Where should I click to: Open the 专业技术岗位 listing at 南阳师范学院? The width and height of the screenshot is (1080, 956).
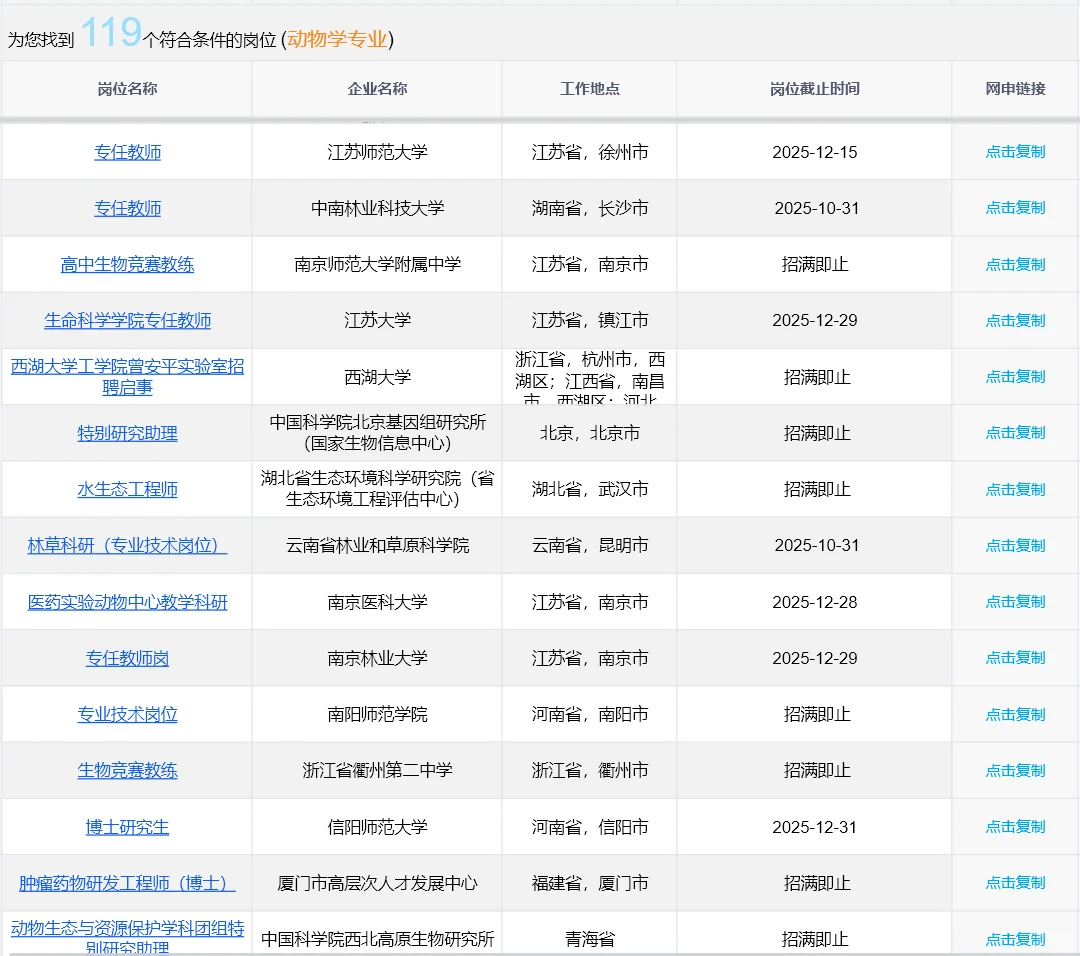pyautogui.click(x=127, y=714)
